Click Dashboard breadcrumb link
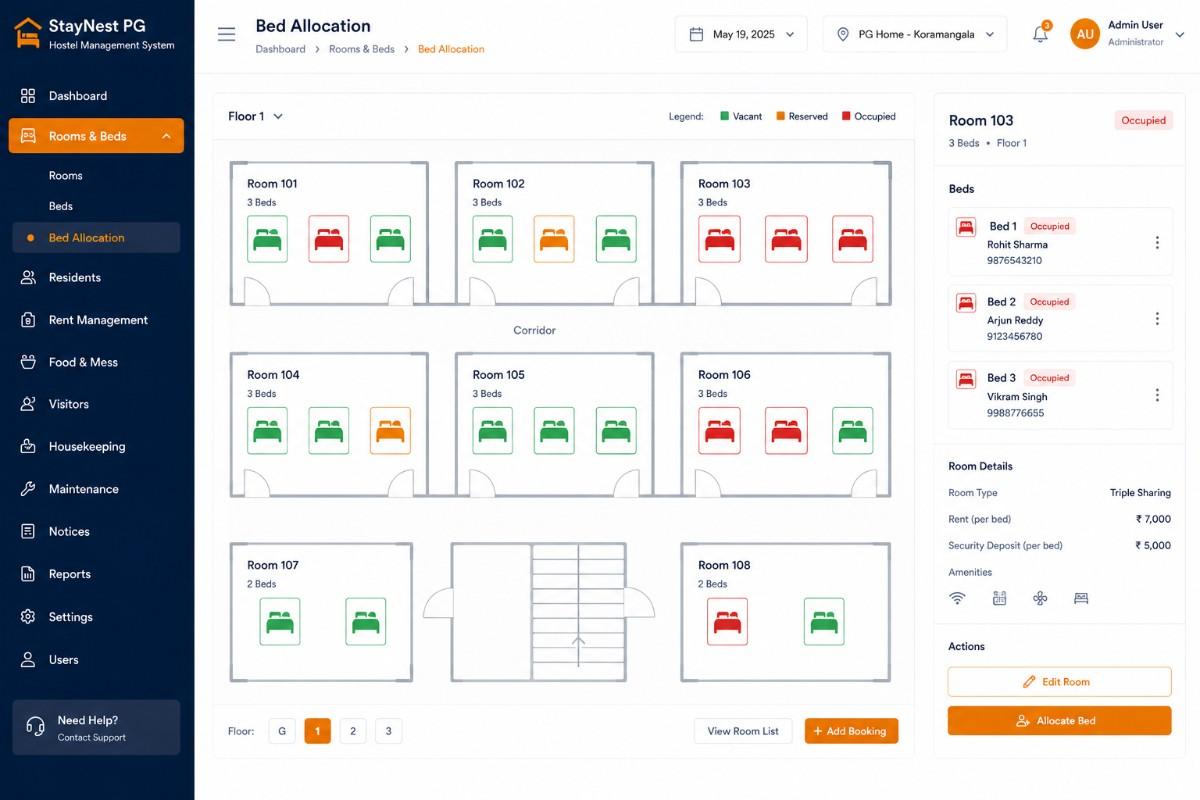 point(280,49)
